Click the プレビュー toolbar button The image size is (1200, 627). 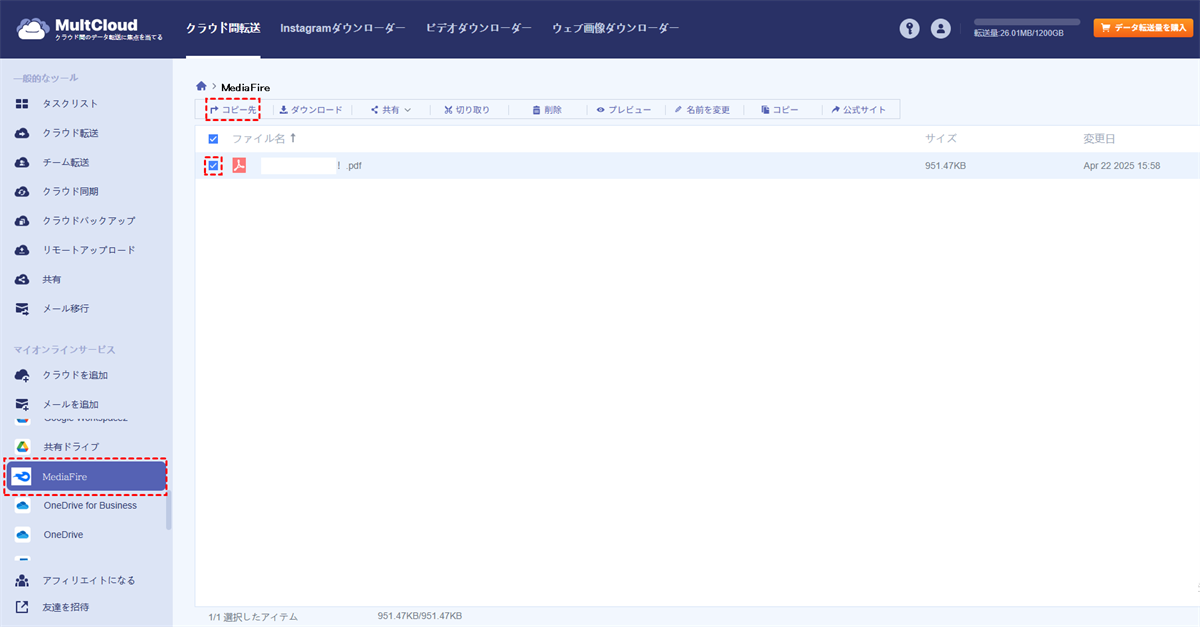coord(624,110)
